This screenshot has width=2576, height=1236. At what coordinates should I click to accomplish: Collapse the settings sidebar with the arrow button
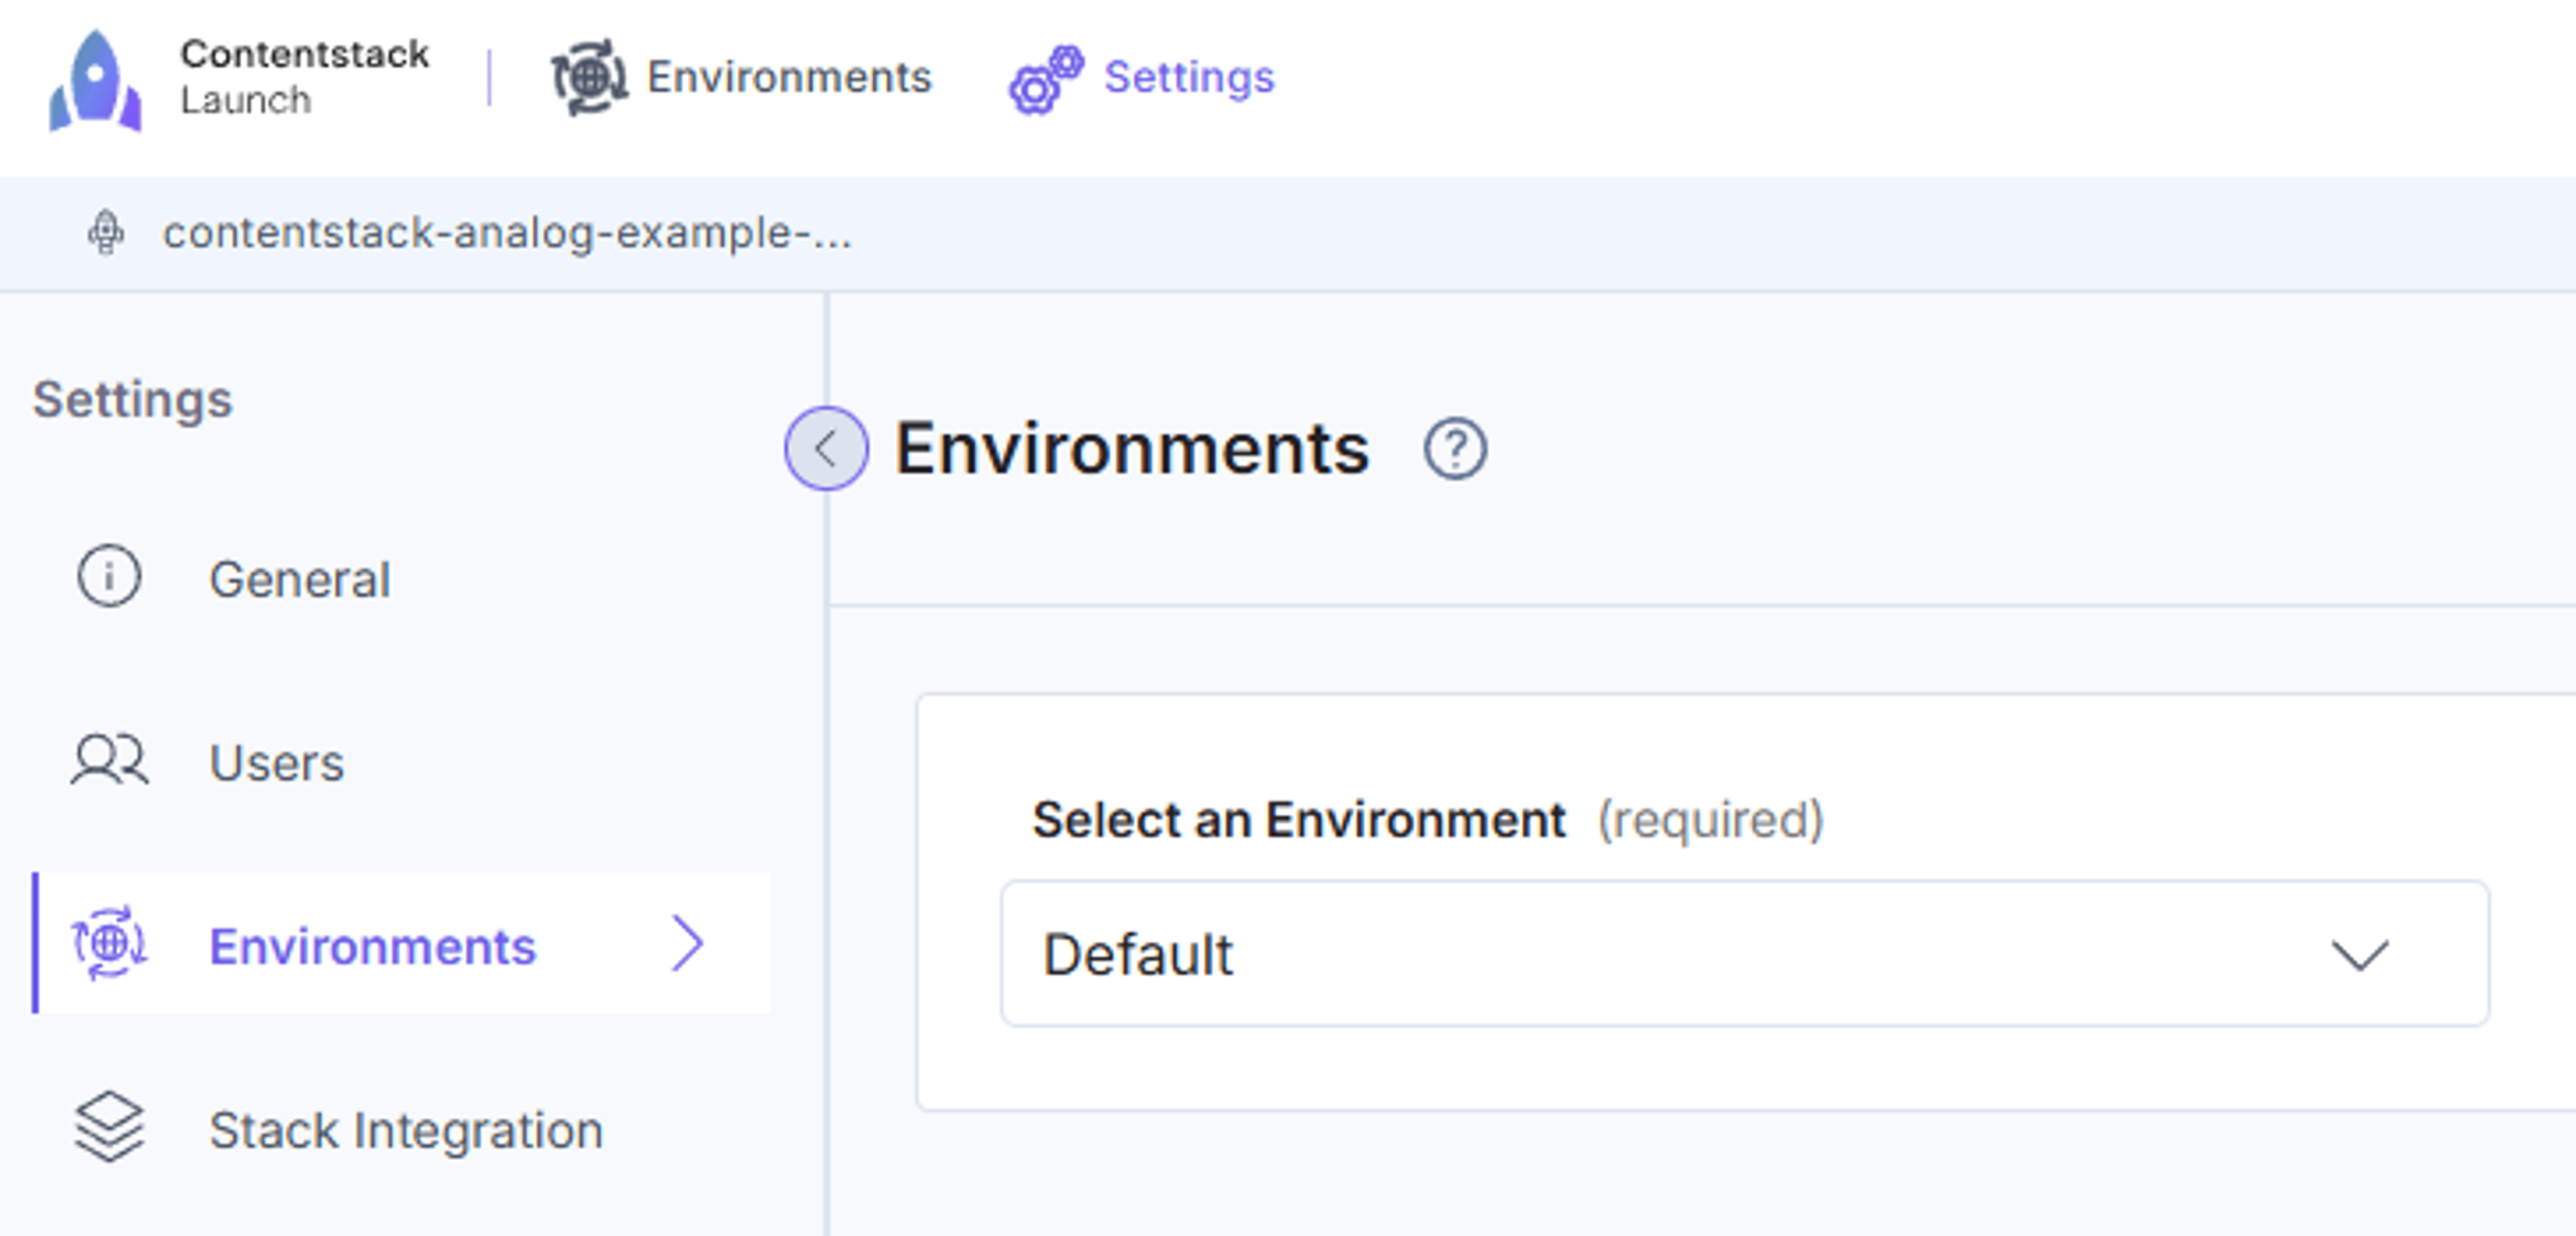pos(826,448)
